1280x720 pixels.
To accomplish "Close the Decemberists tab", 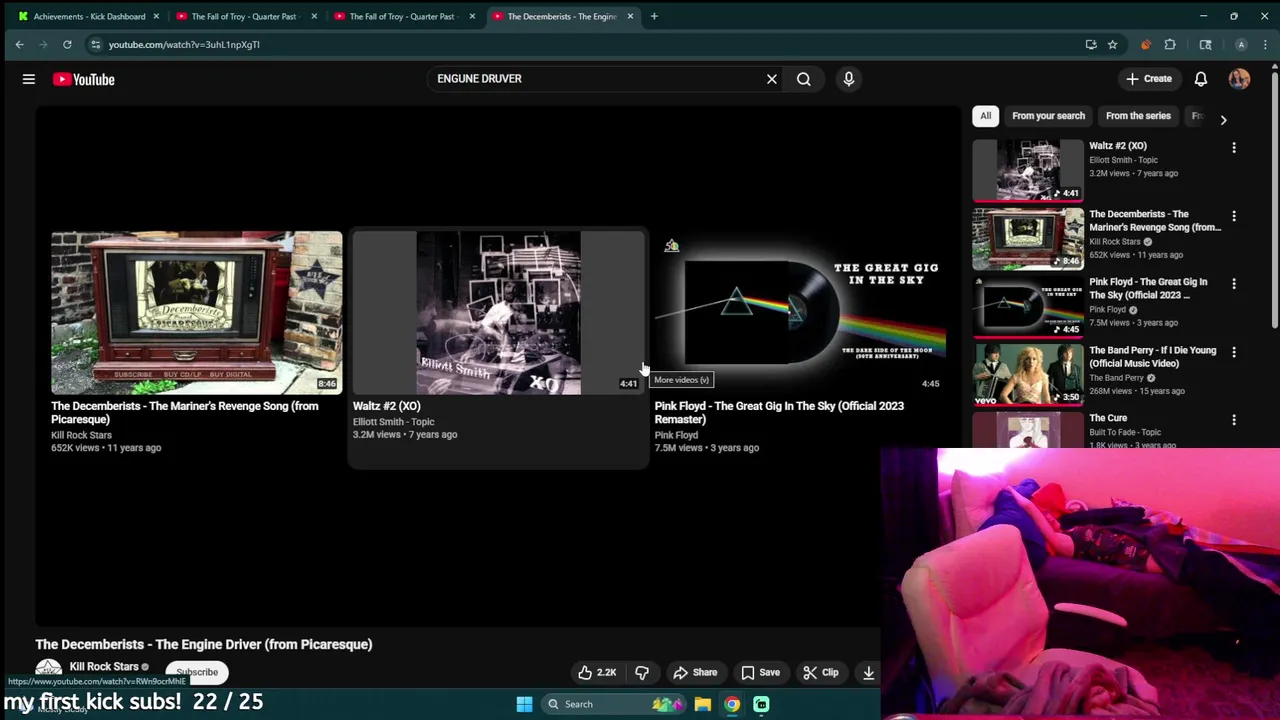I will tap(630, 16).
